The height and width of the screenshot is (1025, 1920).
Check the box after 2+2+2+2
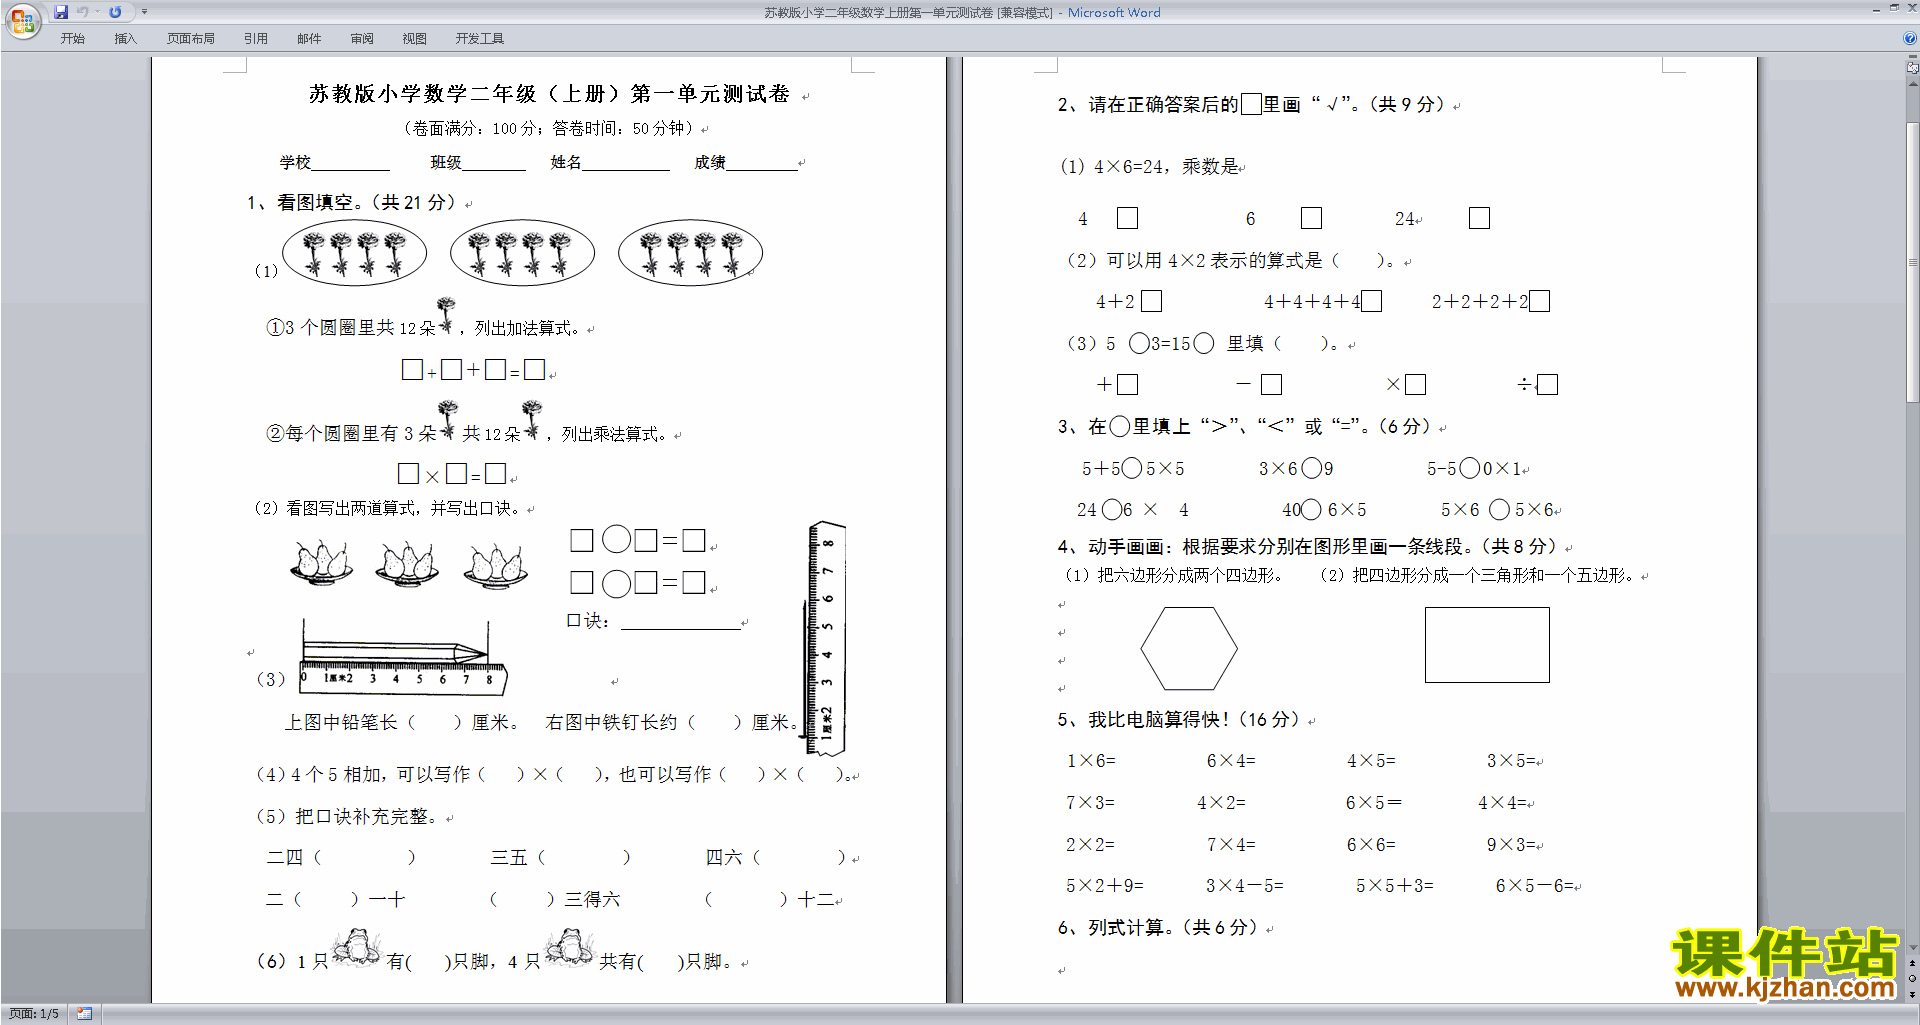pyautogui.click(x=1539, y=301)
